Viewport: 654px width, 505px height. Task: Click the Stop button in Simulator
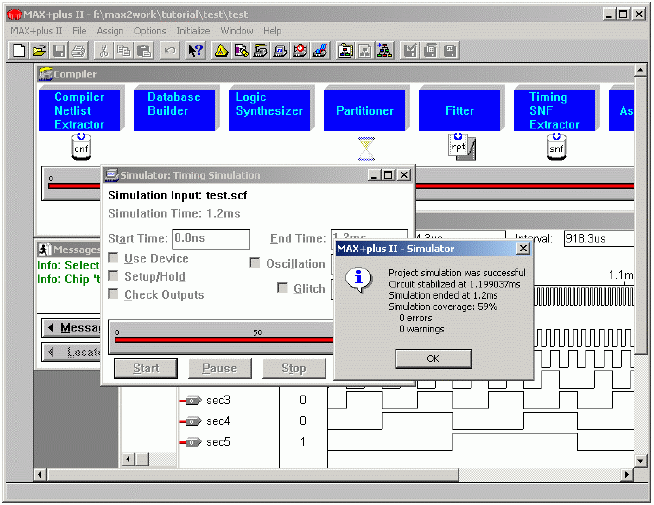[x=294, y=368]
